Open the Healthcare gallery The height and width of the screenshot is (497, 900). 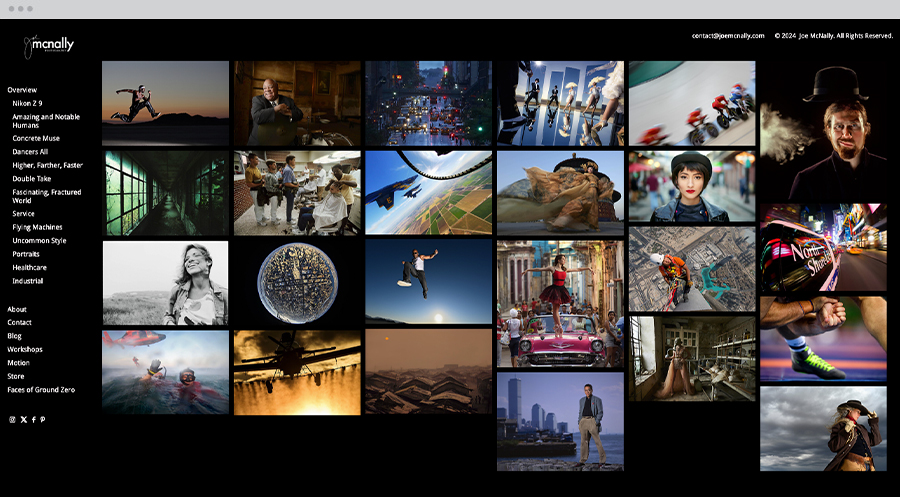29,267
